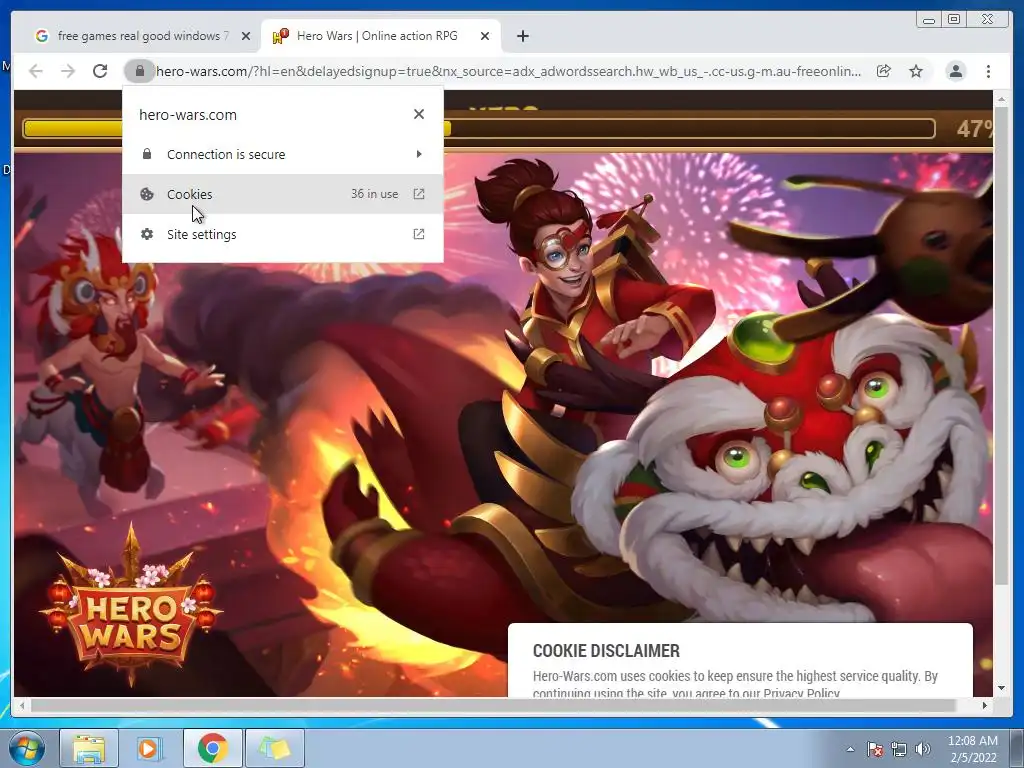Click the padlock site info icon
Screen dimensions: 1024x768
point(140,71)
